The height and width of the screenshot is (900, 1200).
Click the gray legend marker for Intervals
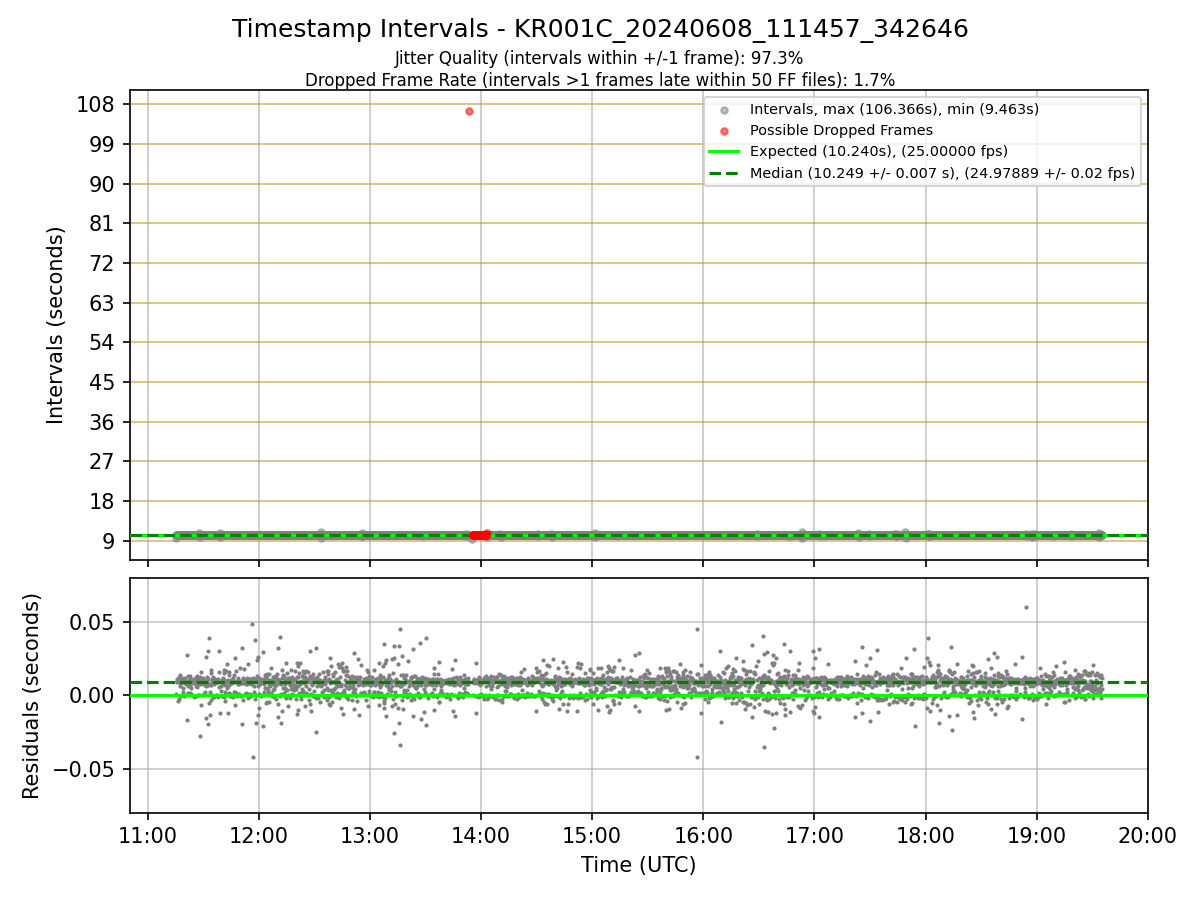click(x=724, y=110)
